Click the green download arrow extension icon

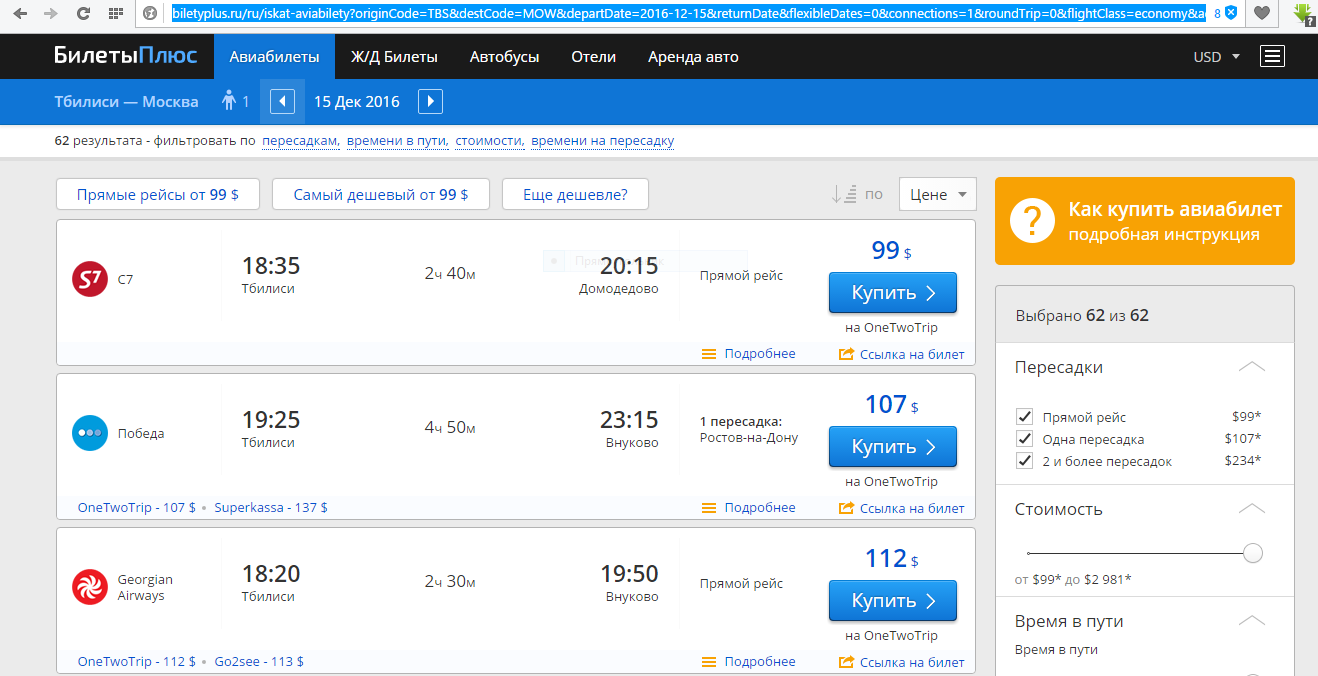1301,14
